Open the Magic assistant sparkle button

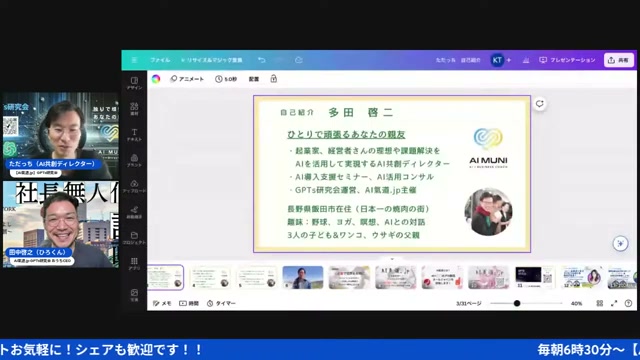coord(620,244)
